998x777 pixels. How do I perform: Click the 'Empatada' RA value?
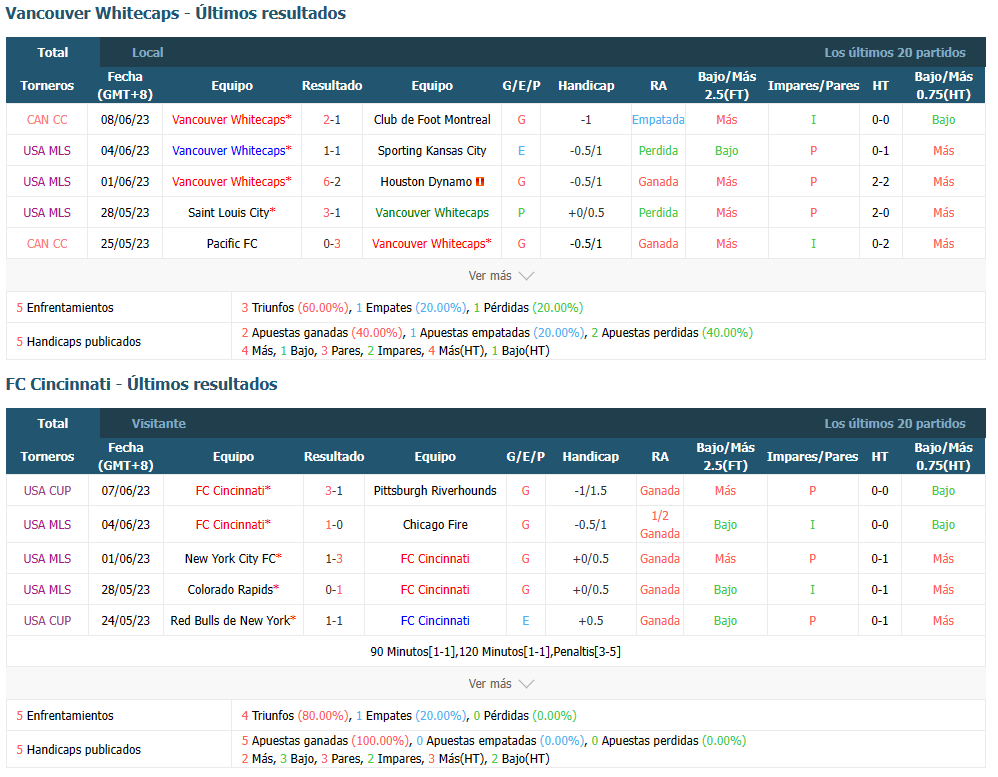click(x=658, y=120)
